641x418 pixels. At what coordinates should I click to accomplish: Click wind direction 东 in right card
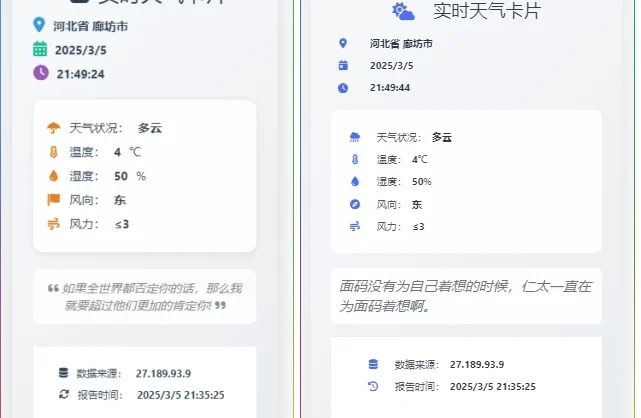coord(417,204)
